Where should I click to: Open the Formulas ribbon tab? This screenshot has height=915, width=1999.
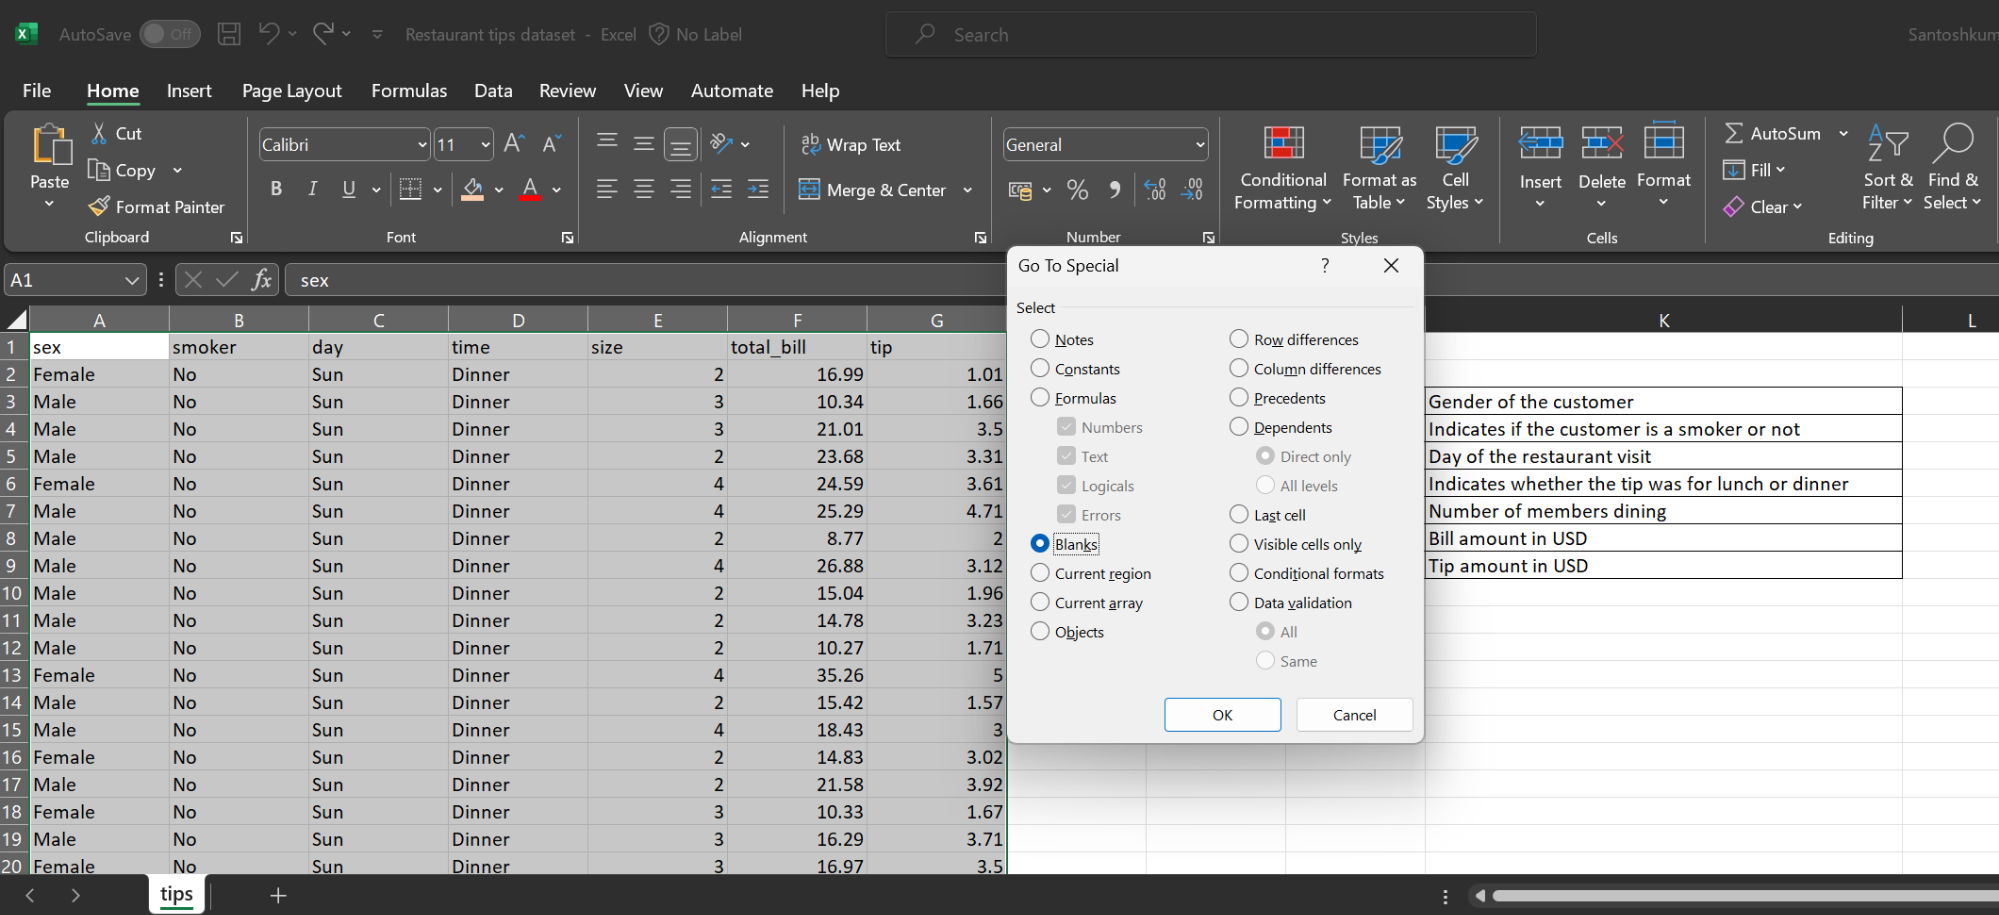point(409,91)
